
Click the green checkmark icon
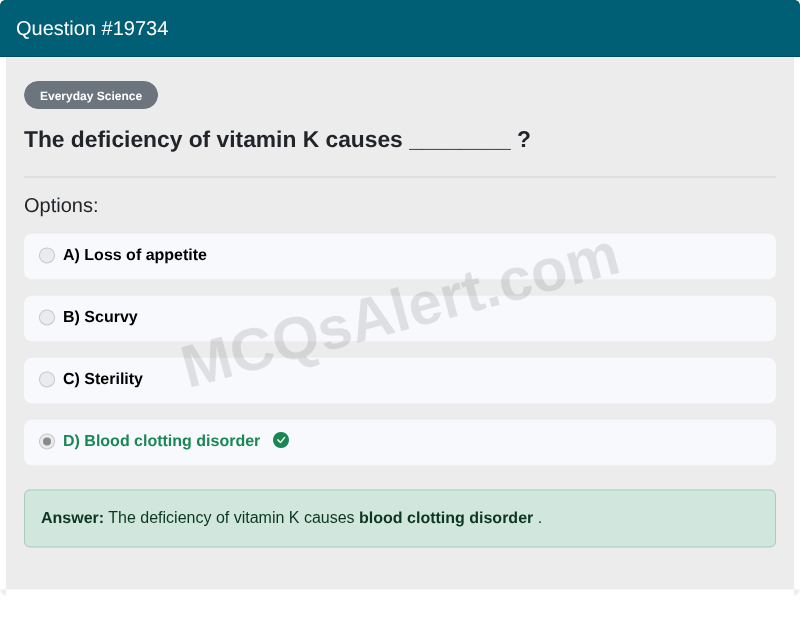point(281,440)
